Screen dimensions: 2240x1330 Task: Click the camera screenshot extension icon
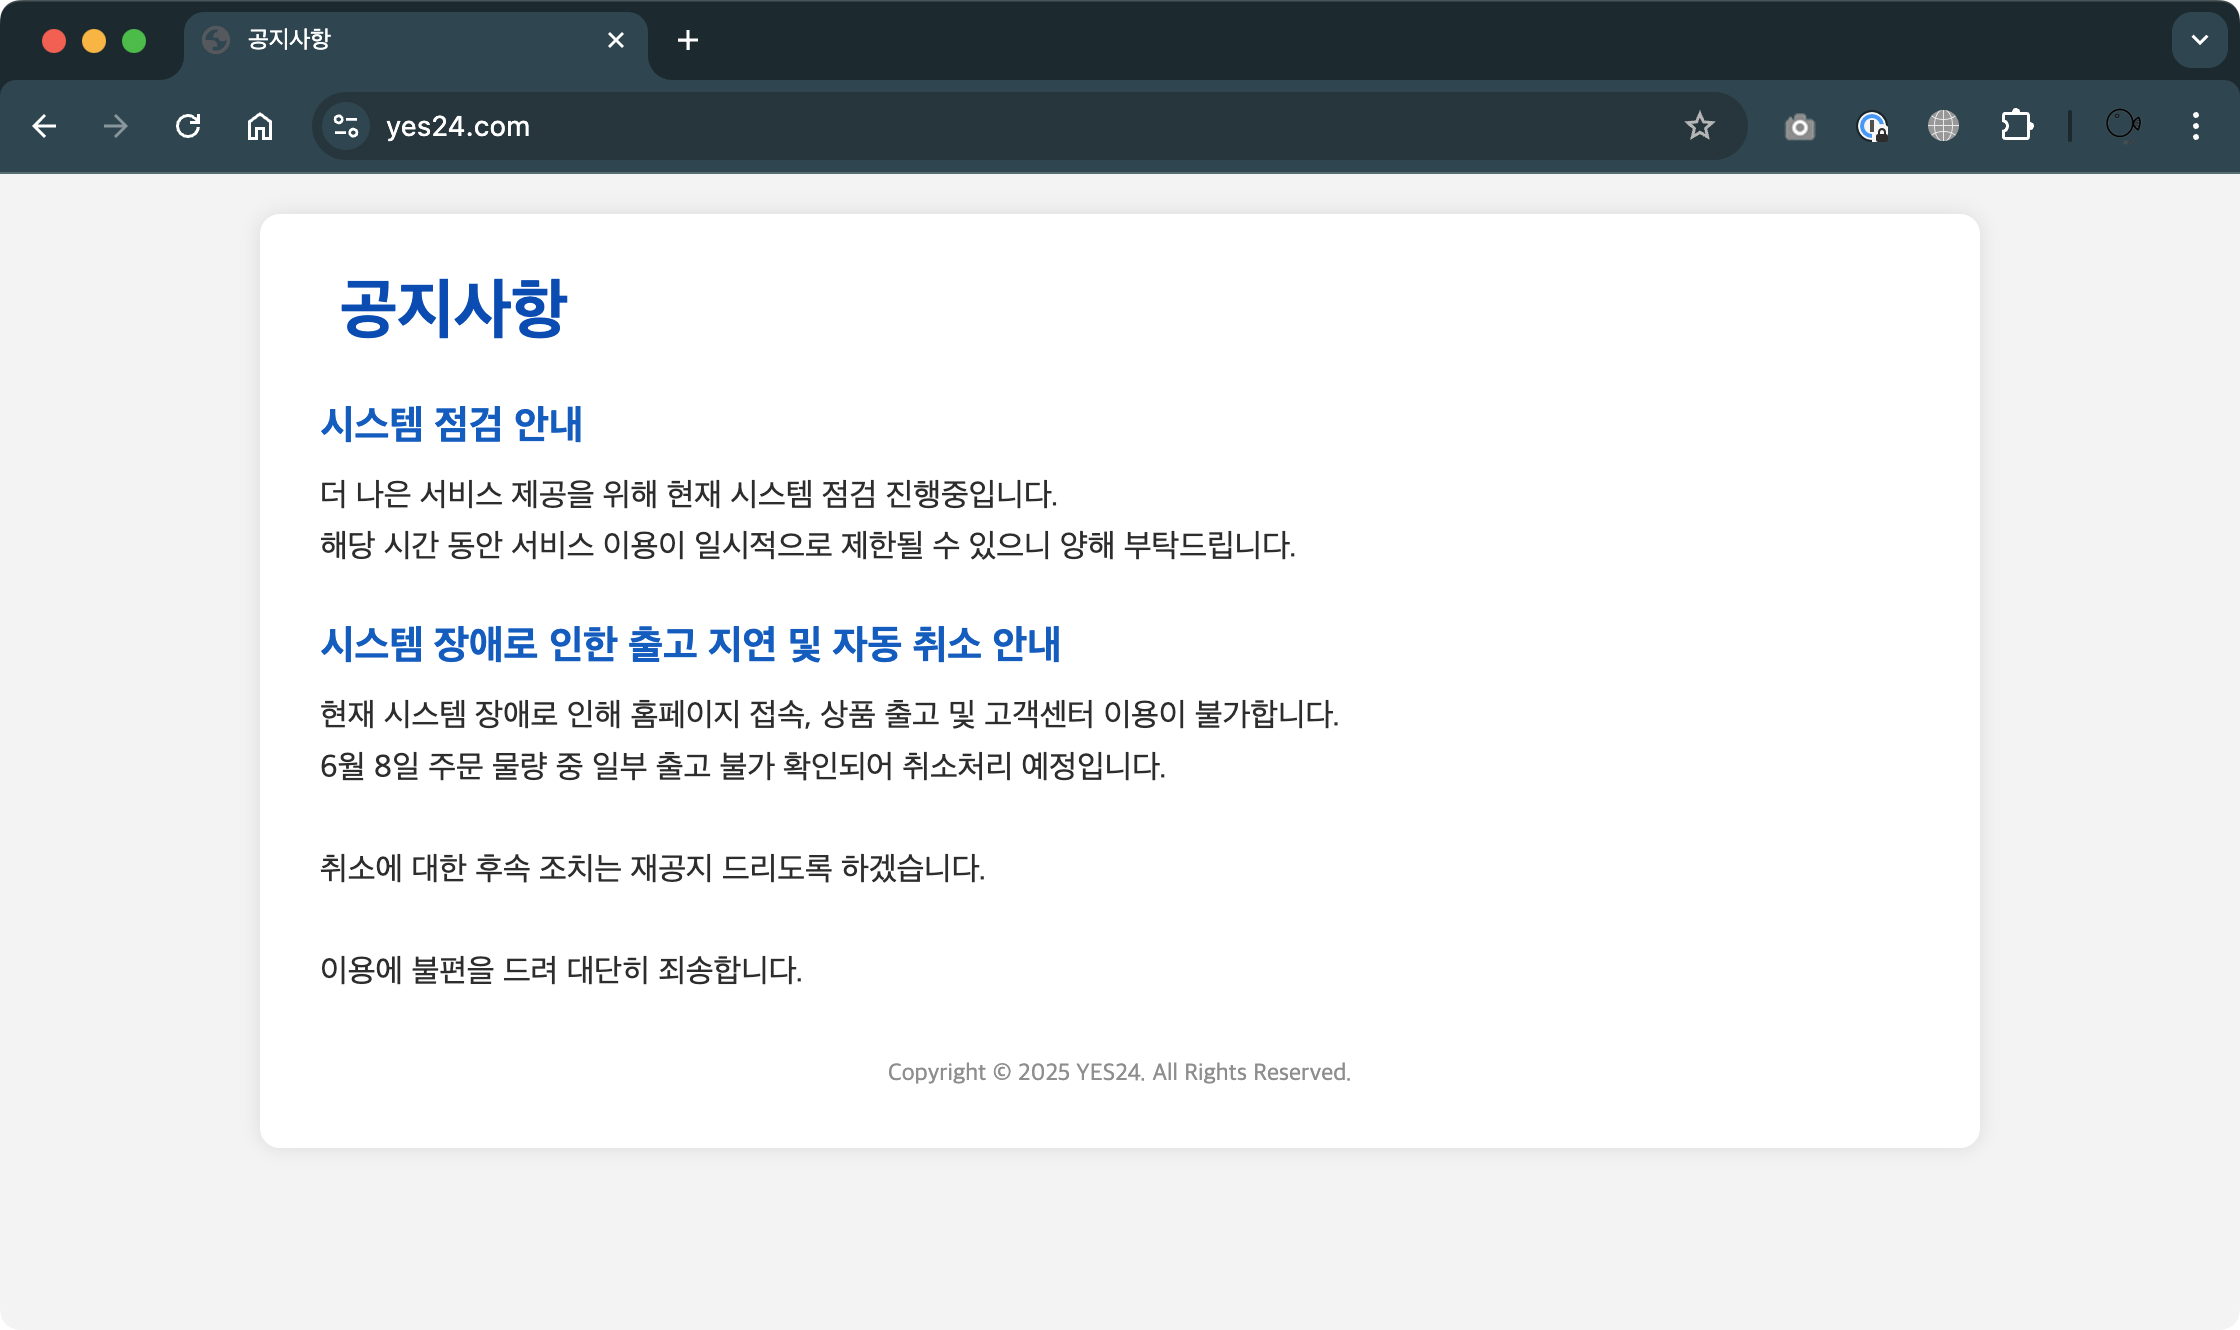coord(1799,127)
